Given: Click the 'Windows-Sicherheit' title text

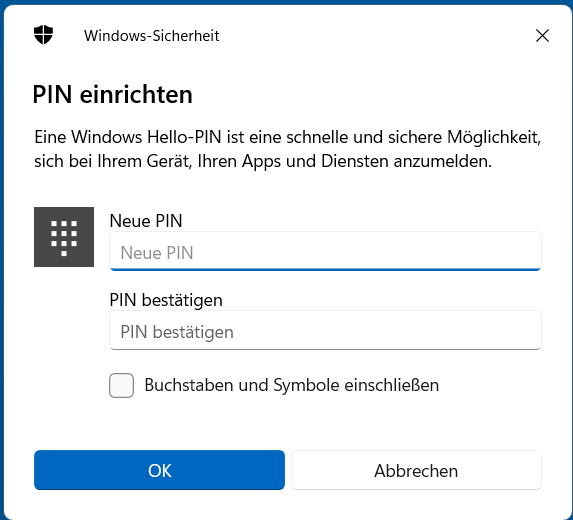Looking at the screenshot, I should click(152, 36).
